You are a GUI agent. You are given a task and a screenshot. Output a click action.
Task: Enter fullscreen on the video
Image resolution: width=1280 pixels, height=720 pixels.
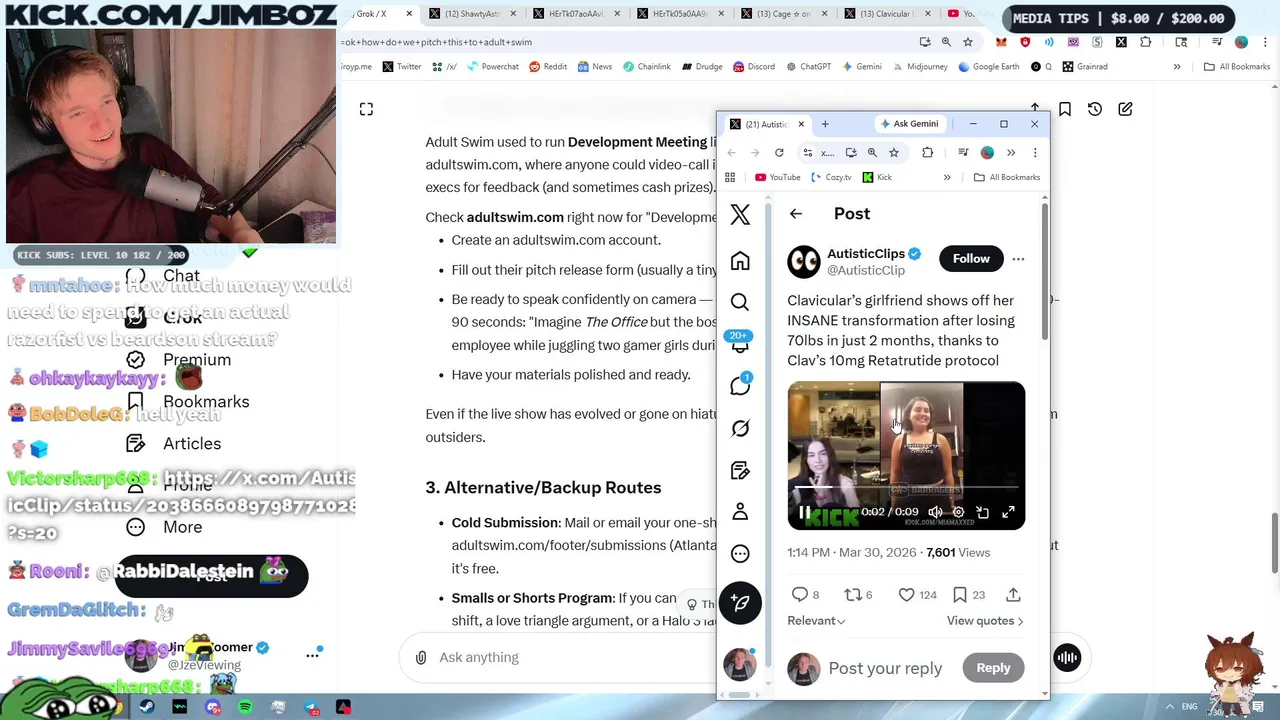point(1008,512)
